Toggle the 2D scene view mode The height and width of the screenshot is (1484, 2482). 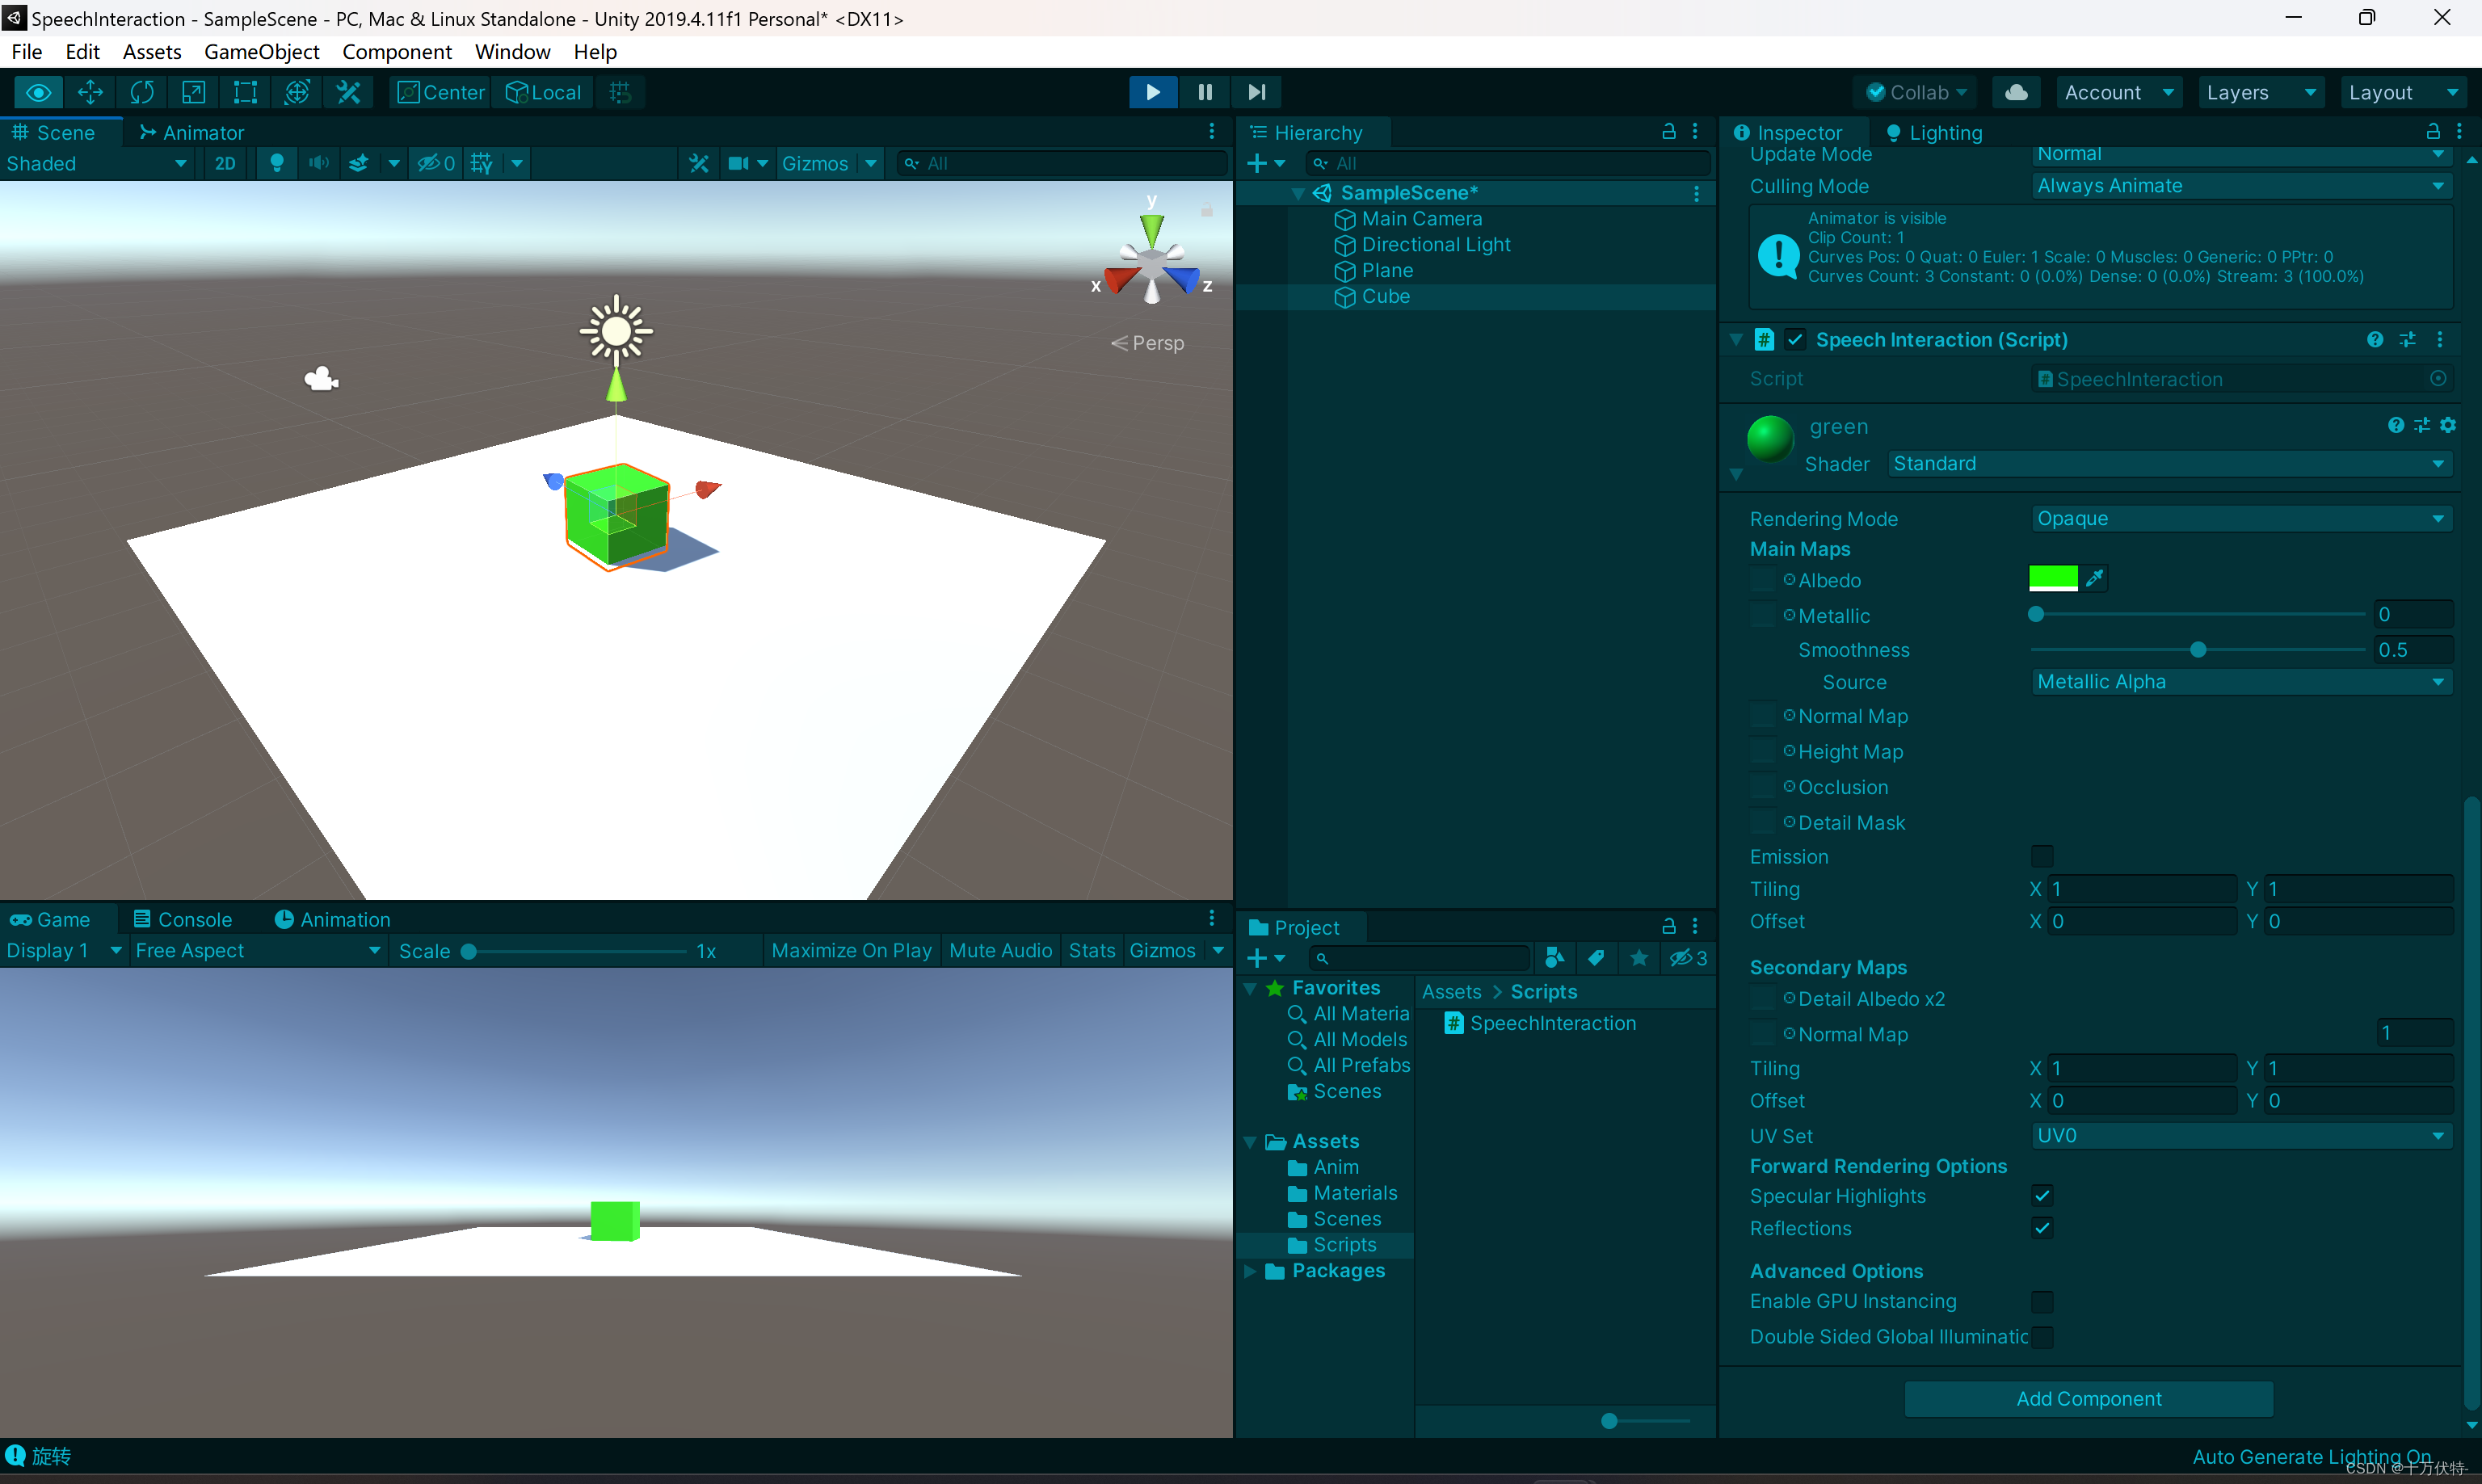tap(225, 163)
